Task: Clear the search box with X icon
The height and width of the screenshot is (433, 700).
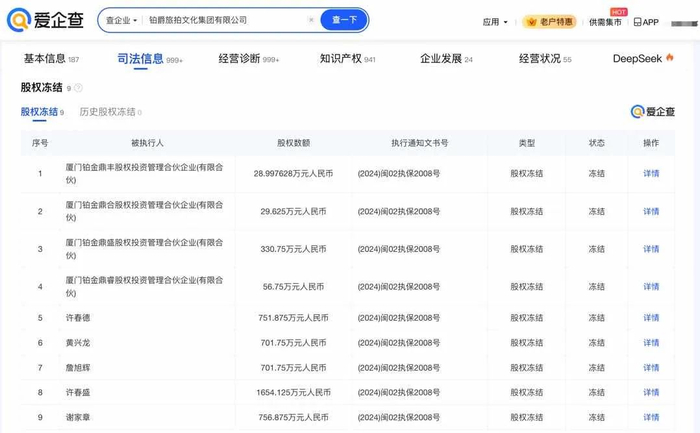Action: tap(311, 20)
